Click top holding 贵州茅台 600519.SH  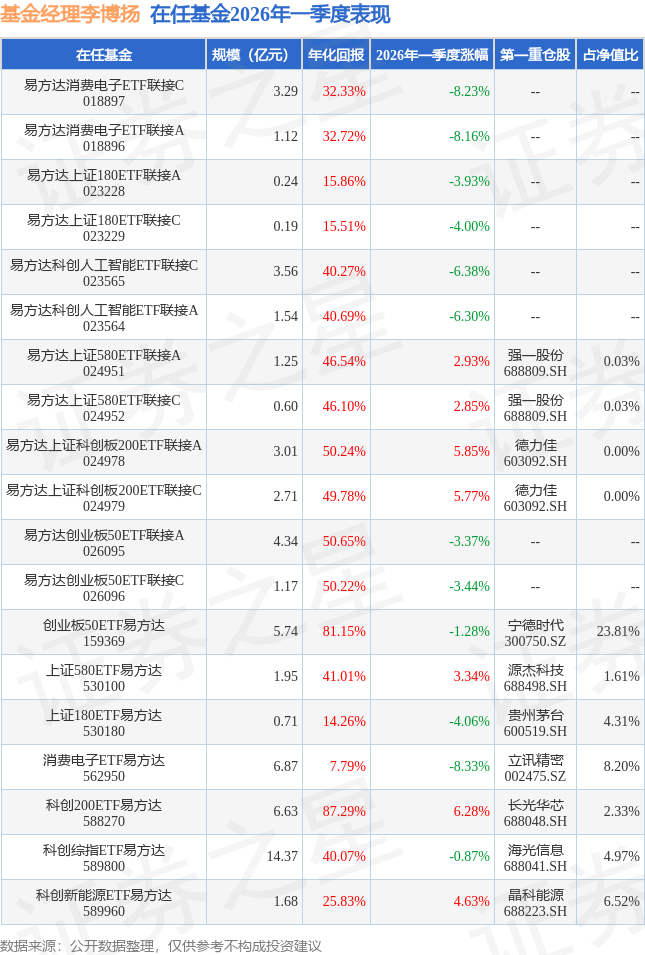click(535, 722)
